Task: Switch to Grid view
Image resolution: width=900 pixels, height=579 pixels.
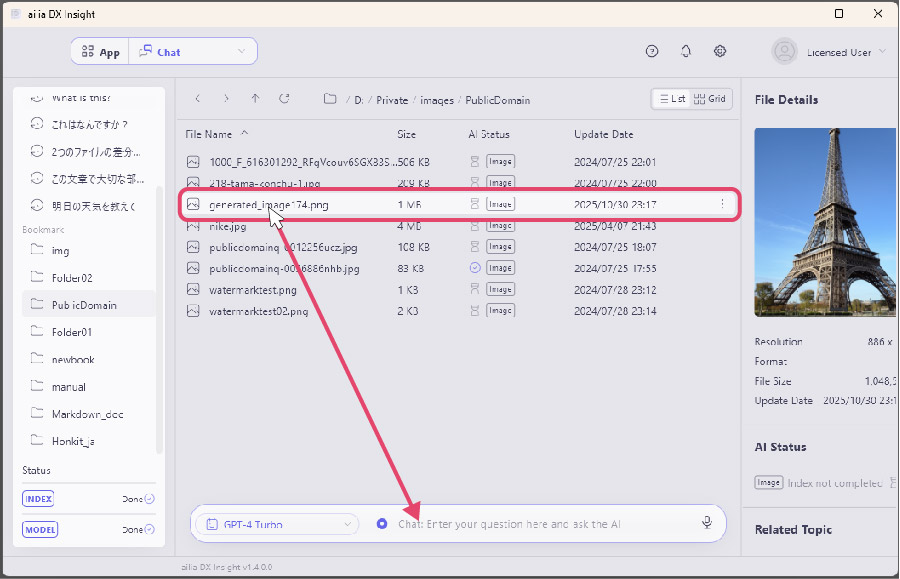Action: coord(710,99)
